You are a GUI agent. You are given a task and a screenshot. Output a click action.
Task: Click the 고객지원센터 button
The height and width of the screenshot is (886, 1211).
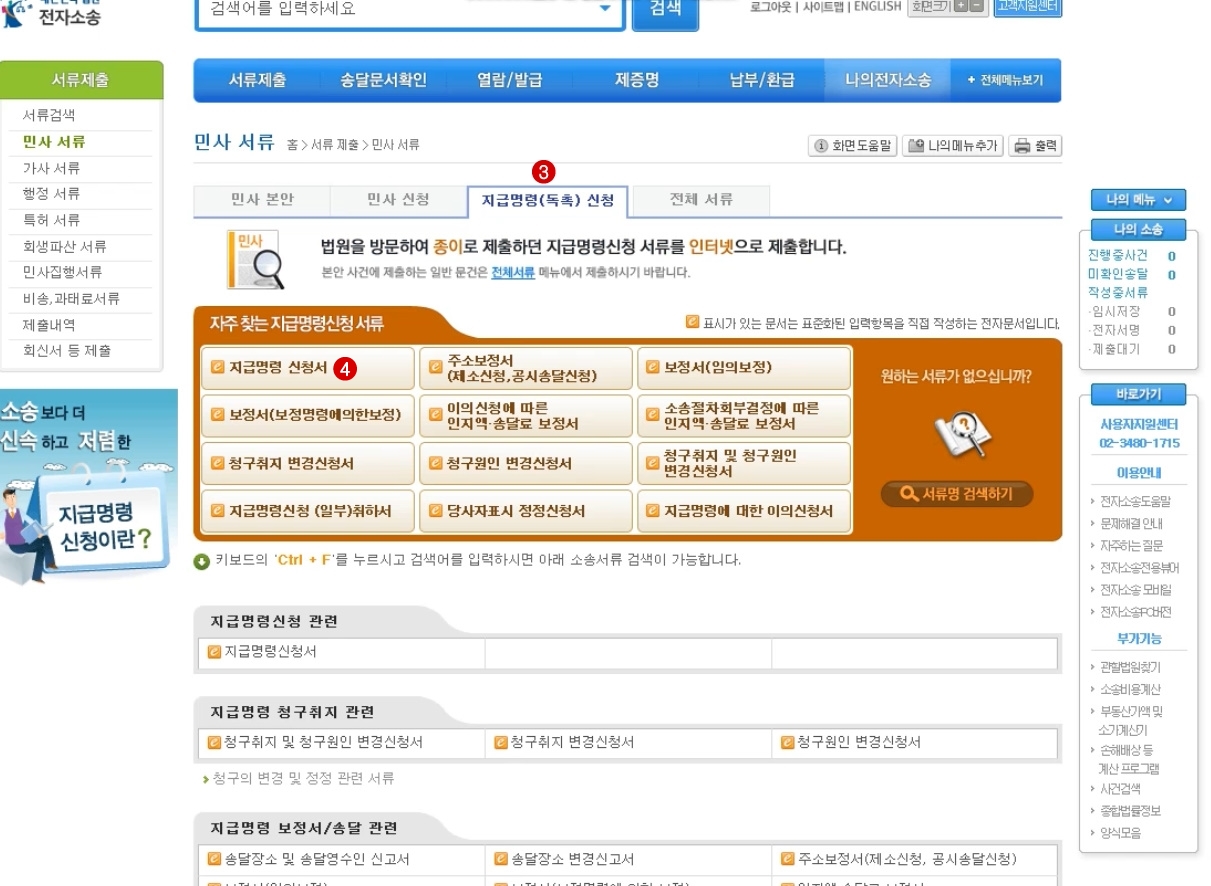(1028, 7)
